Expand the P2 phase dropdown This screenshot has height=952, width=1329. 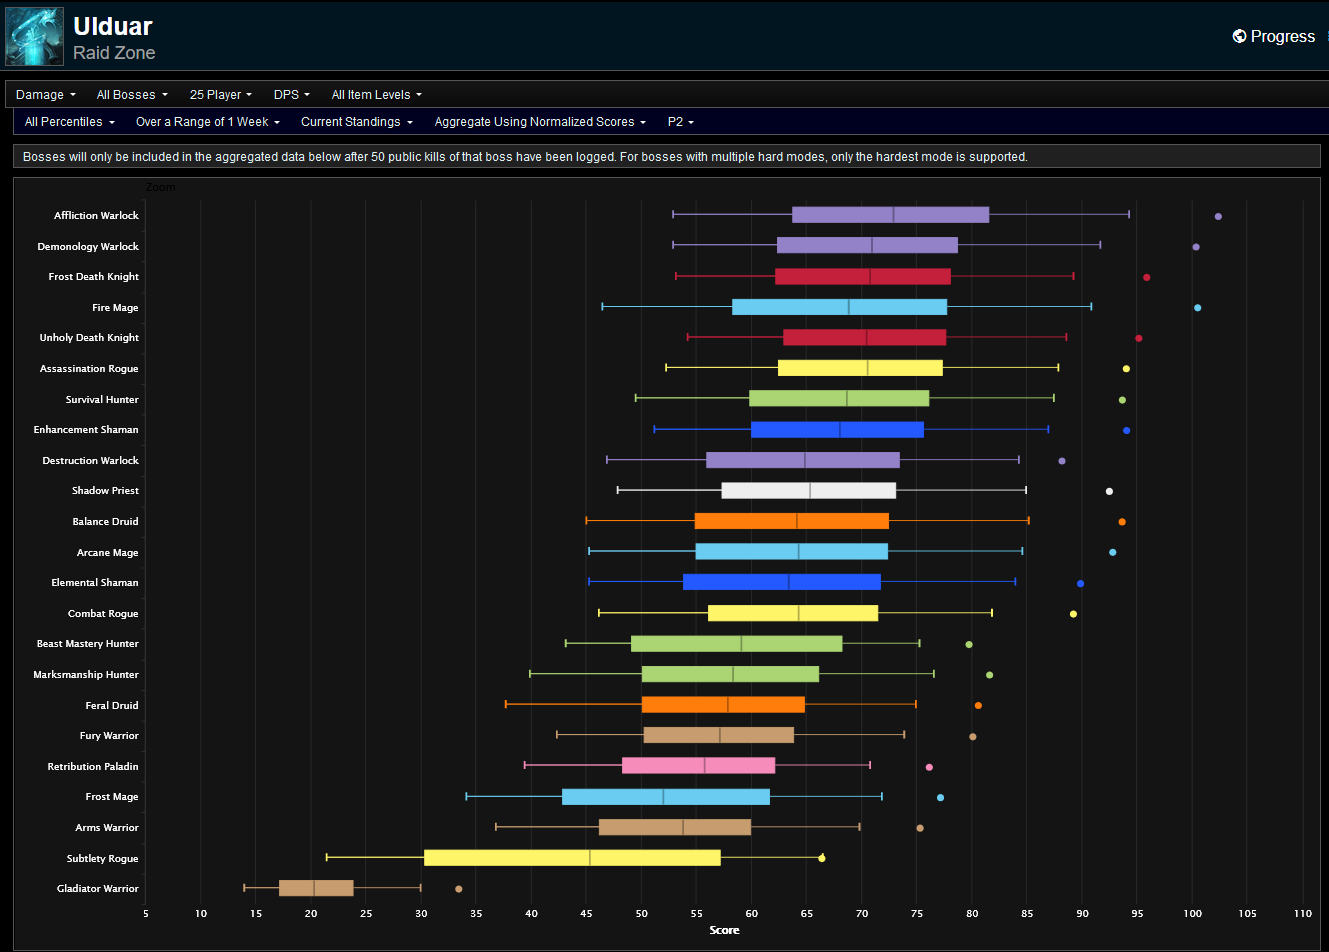click(x=680, y=122)
